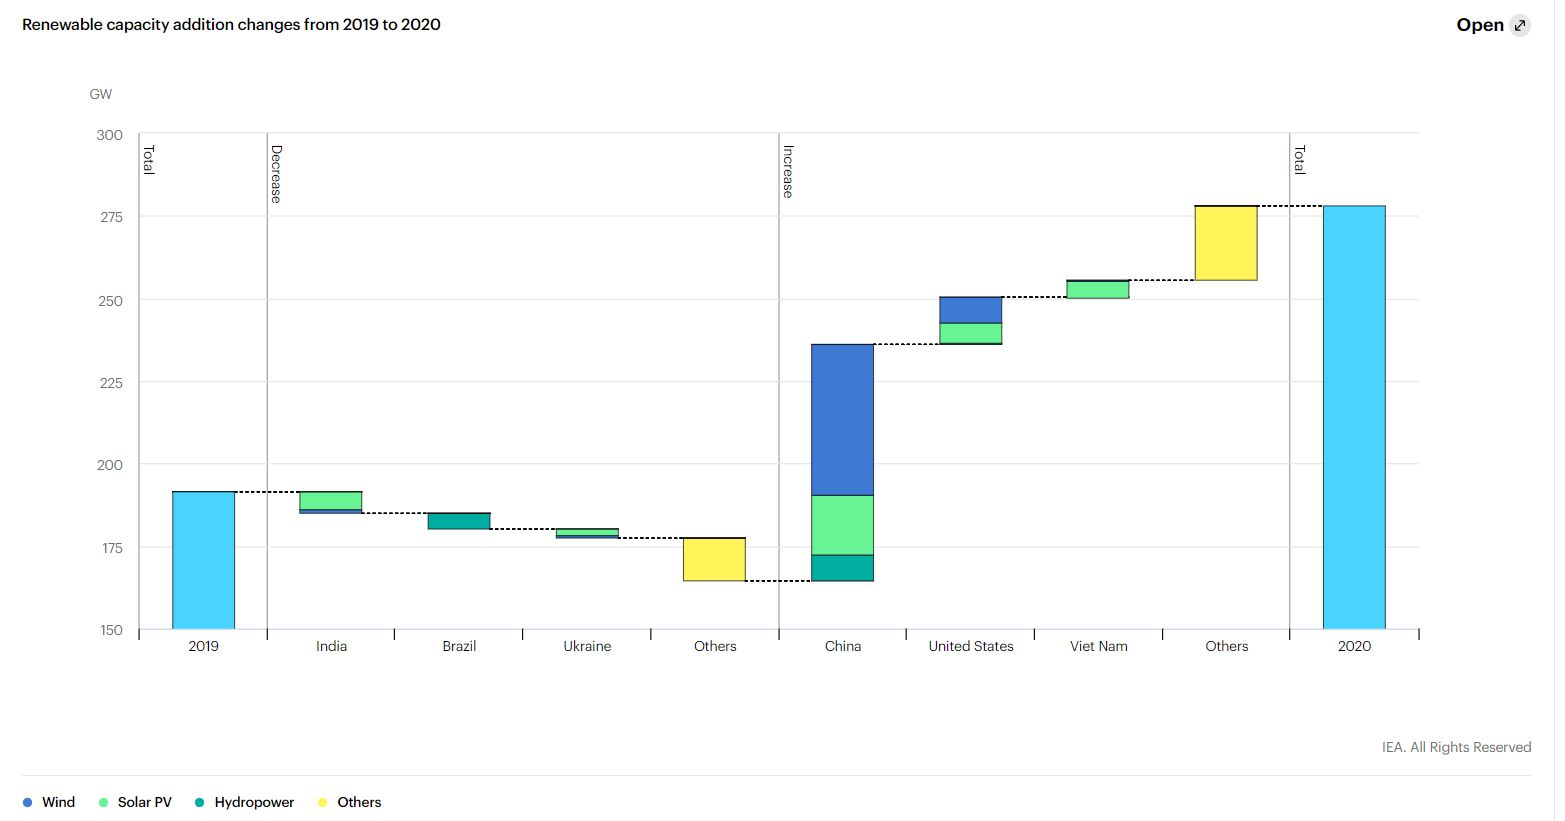Click China's blue wind bar segment
The height and width of the screenshot is (821, 1565).
tap(842, 420)
